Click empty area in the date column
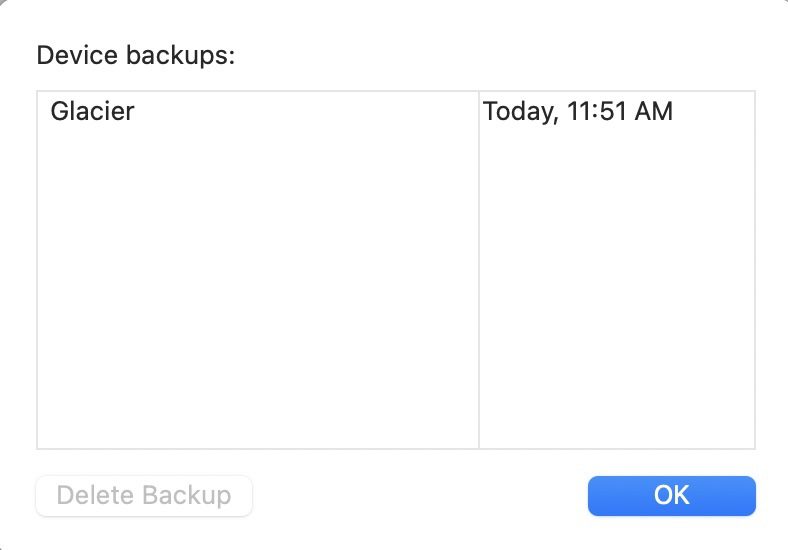Image resolution: width=788 pixels, height=550 pixels. 617,290
